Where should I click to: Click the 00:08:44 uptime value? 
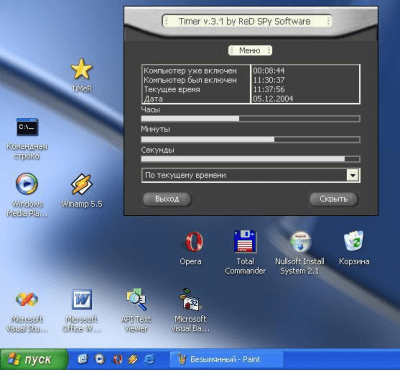[x=269, y=71]
